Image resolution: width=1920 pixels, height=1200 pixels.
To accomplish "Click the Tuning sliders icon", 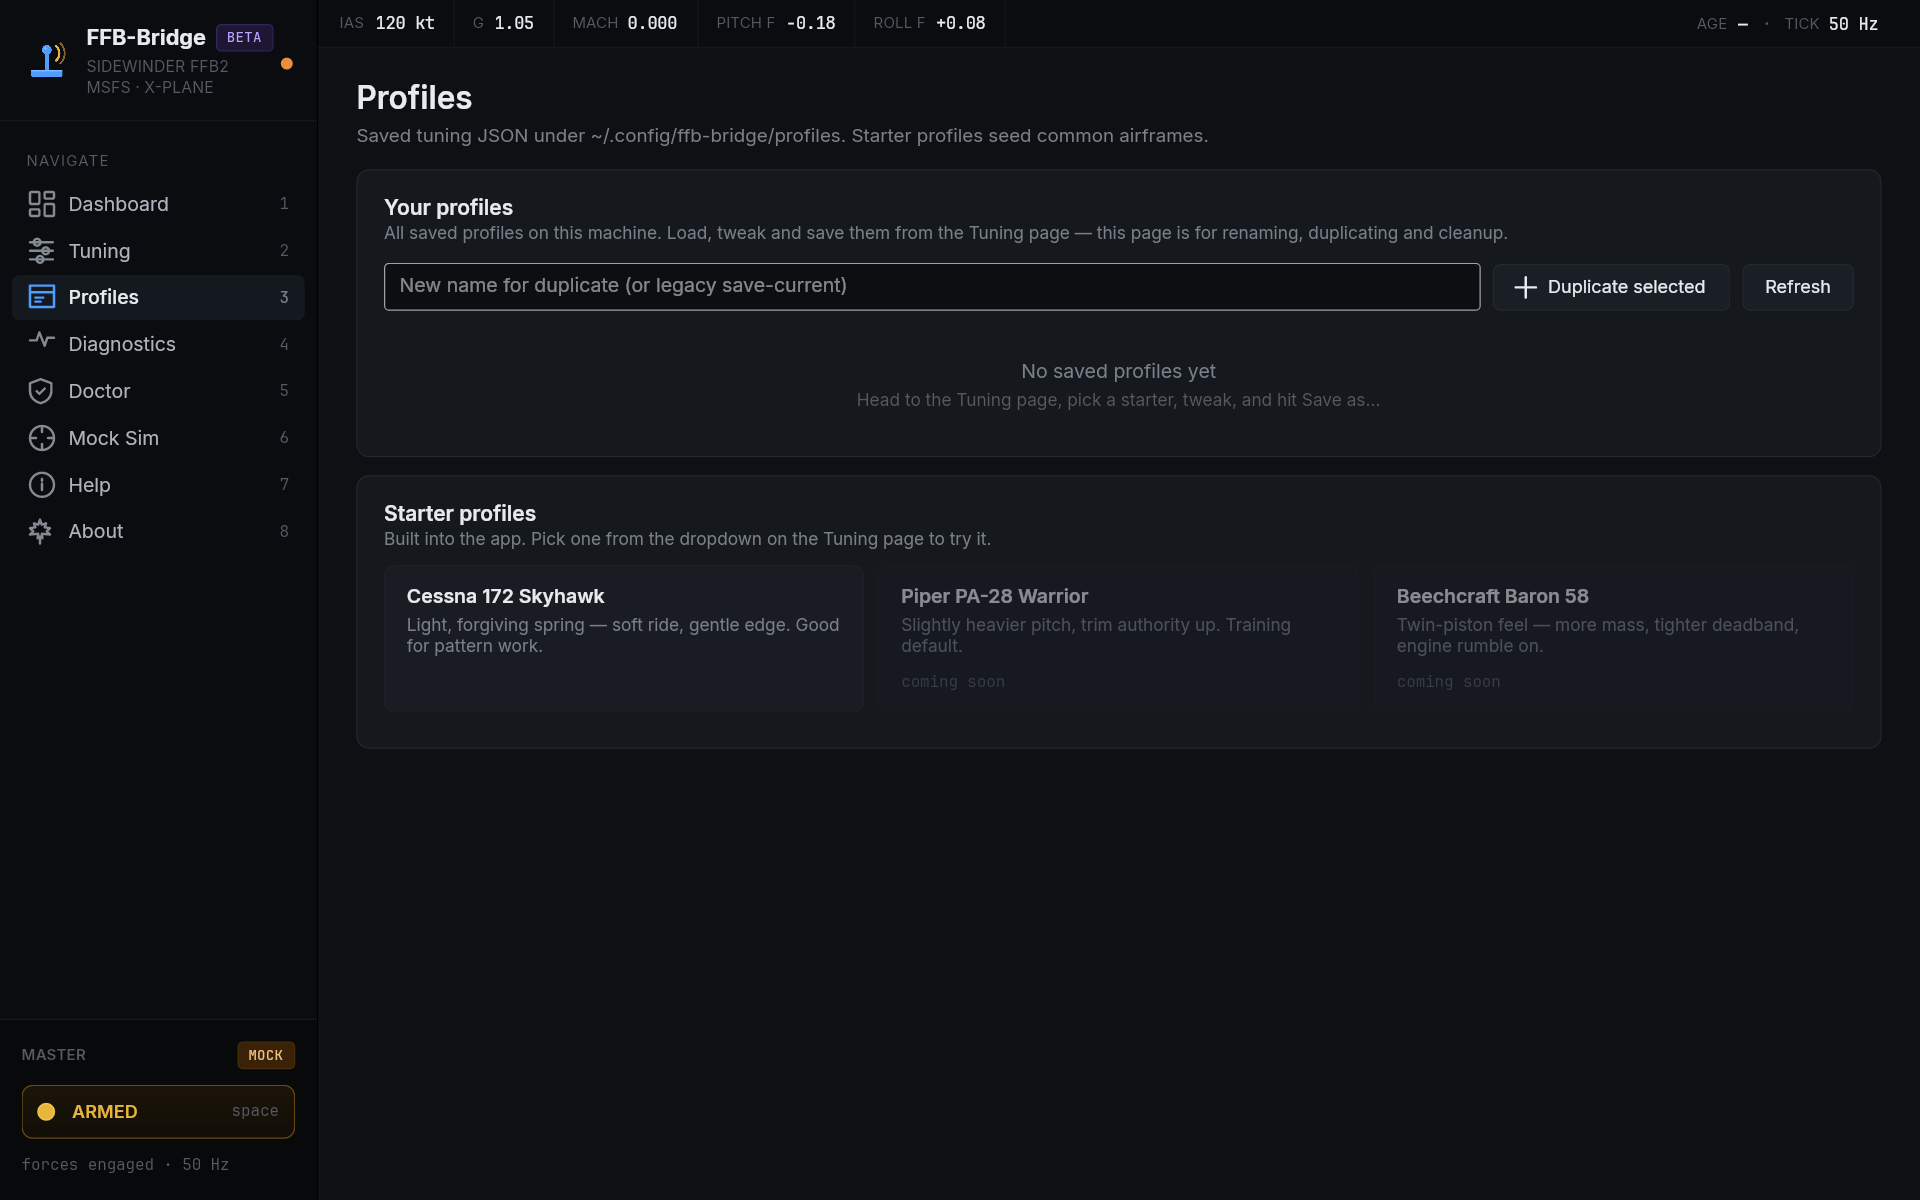I will click(x=41, y=251).
